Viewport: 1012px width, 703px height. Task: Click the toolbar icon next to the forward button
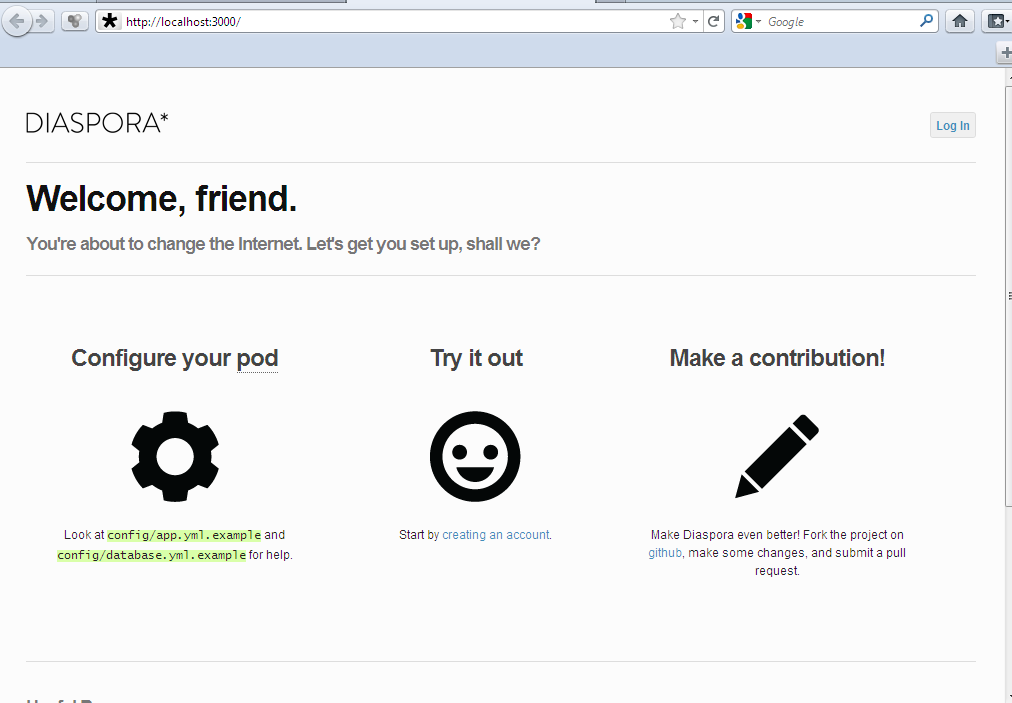[x=75, y=21]
